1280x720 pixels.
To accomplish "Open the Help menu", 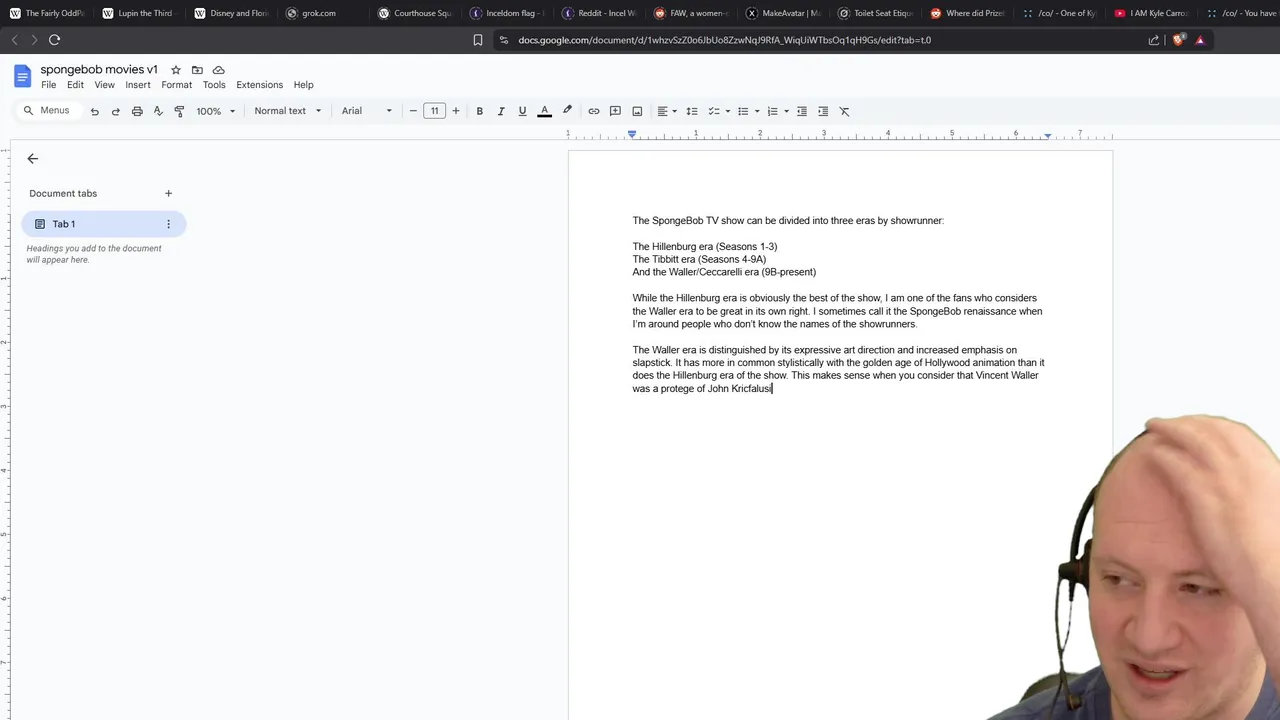I will click(x=303, y=85).
